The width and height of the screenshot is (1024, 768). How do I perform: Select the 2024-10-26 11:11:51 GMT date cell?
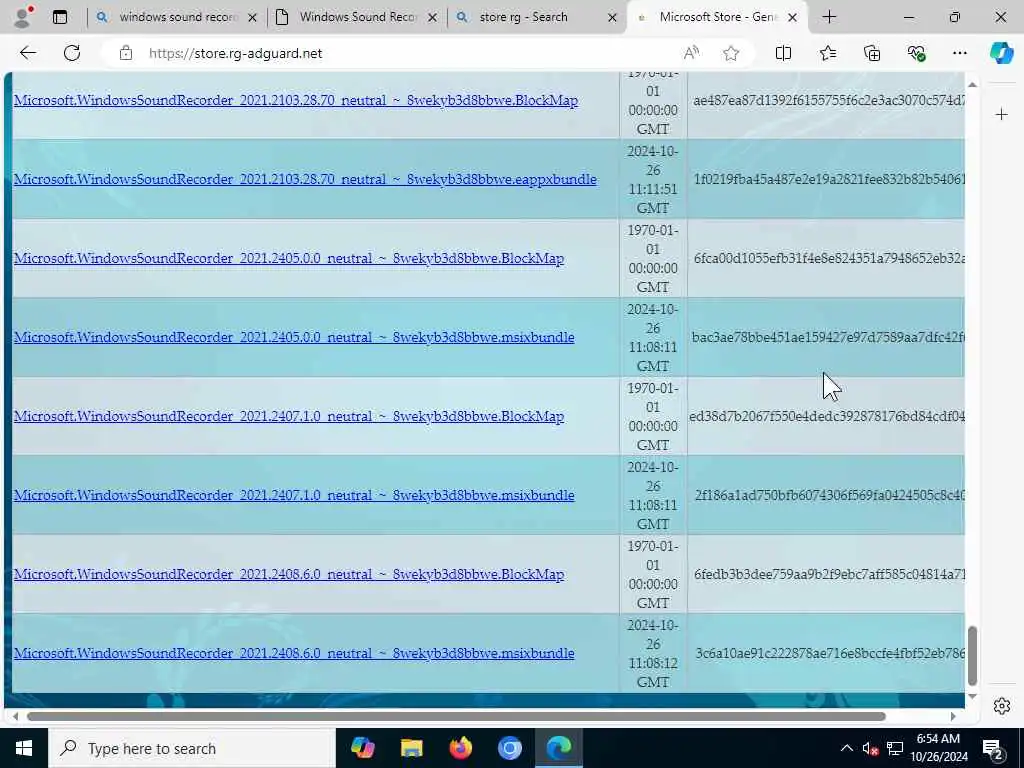[653, 179]
